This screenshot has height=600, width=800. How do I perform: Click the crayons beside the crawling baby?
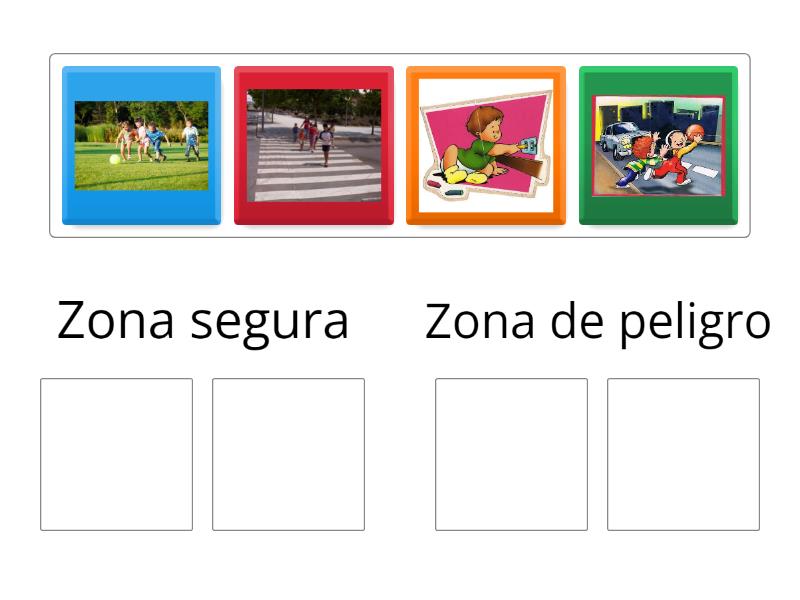pos(449,186)
